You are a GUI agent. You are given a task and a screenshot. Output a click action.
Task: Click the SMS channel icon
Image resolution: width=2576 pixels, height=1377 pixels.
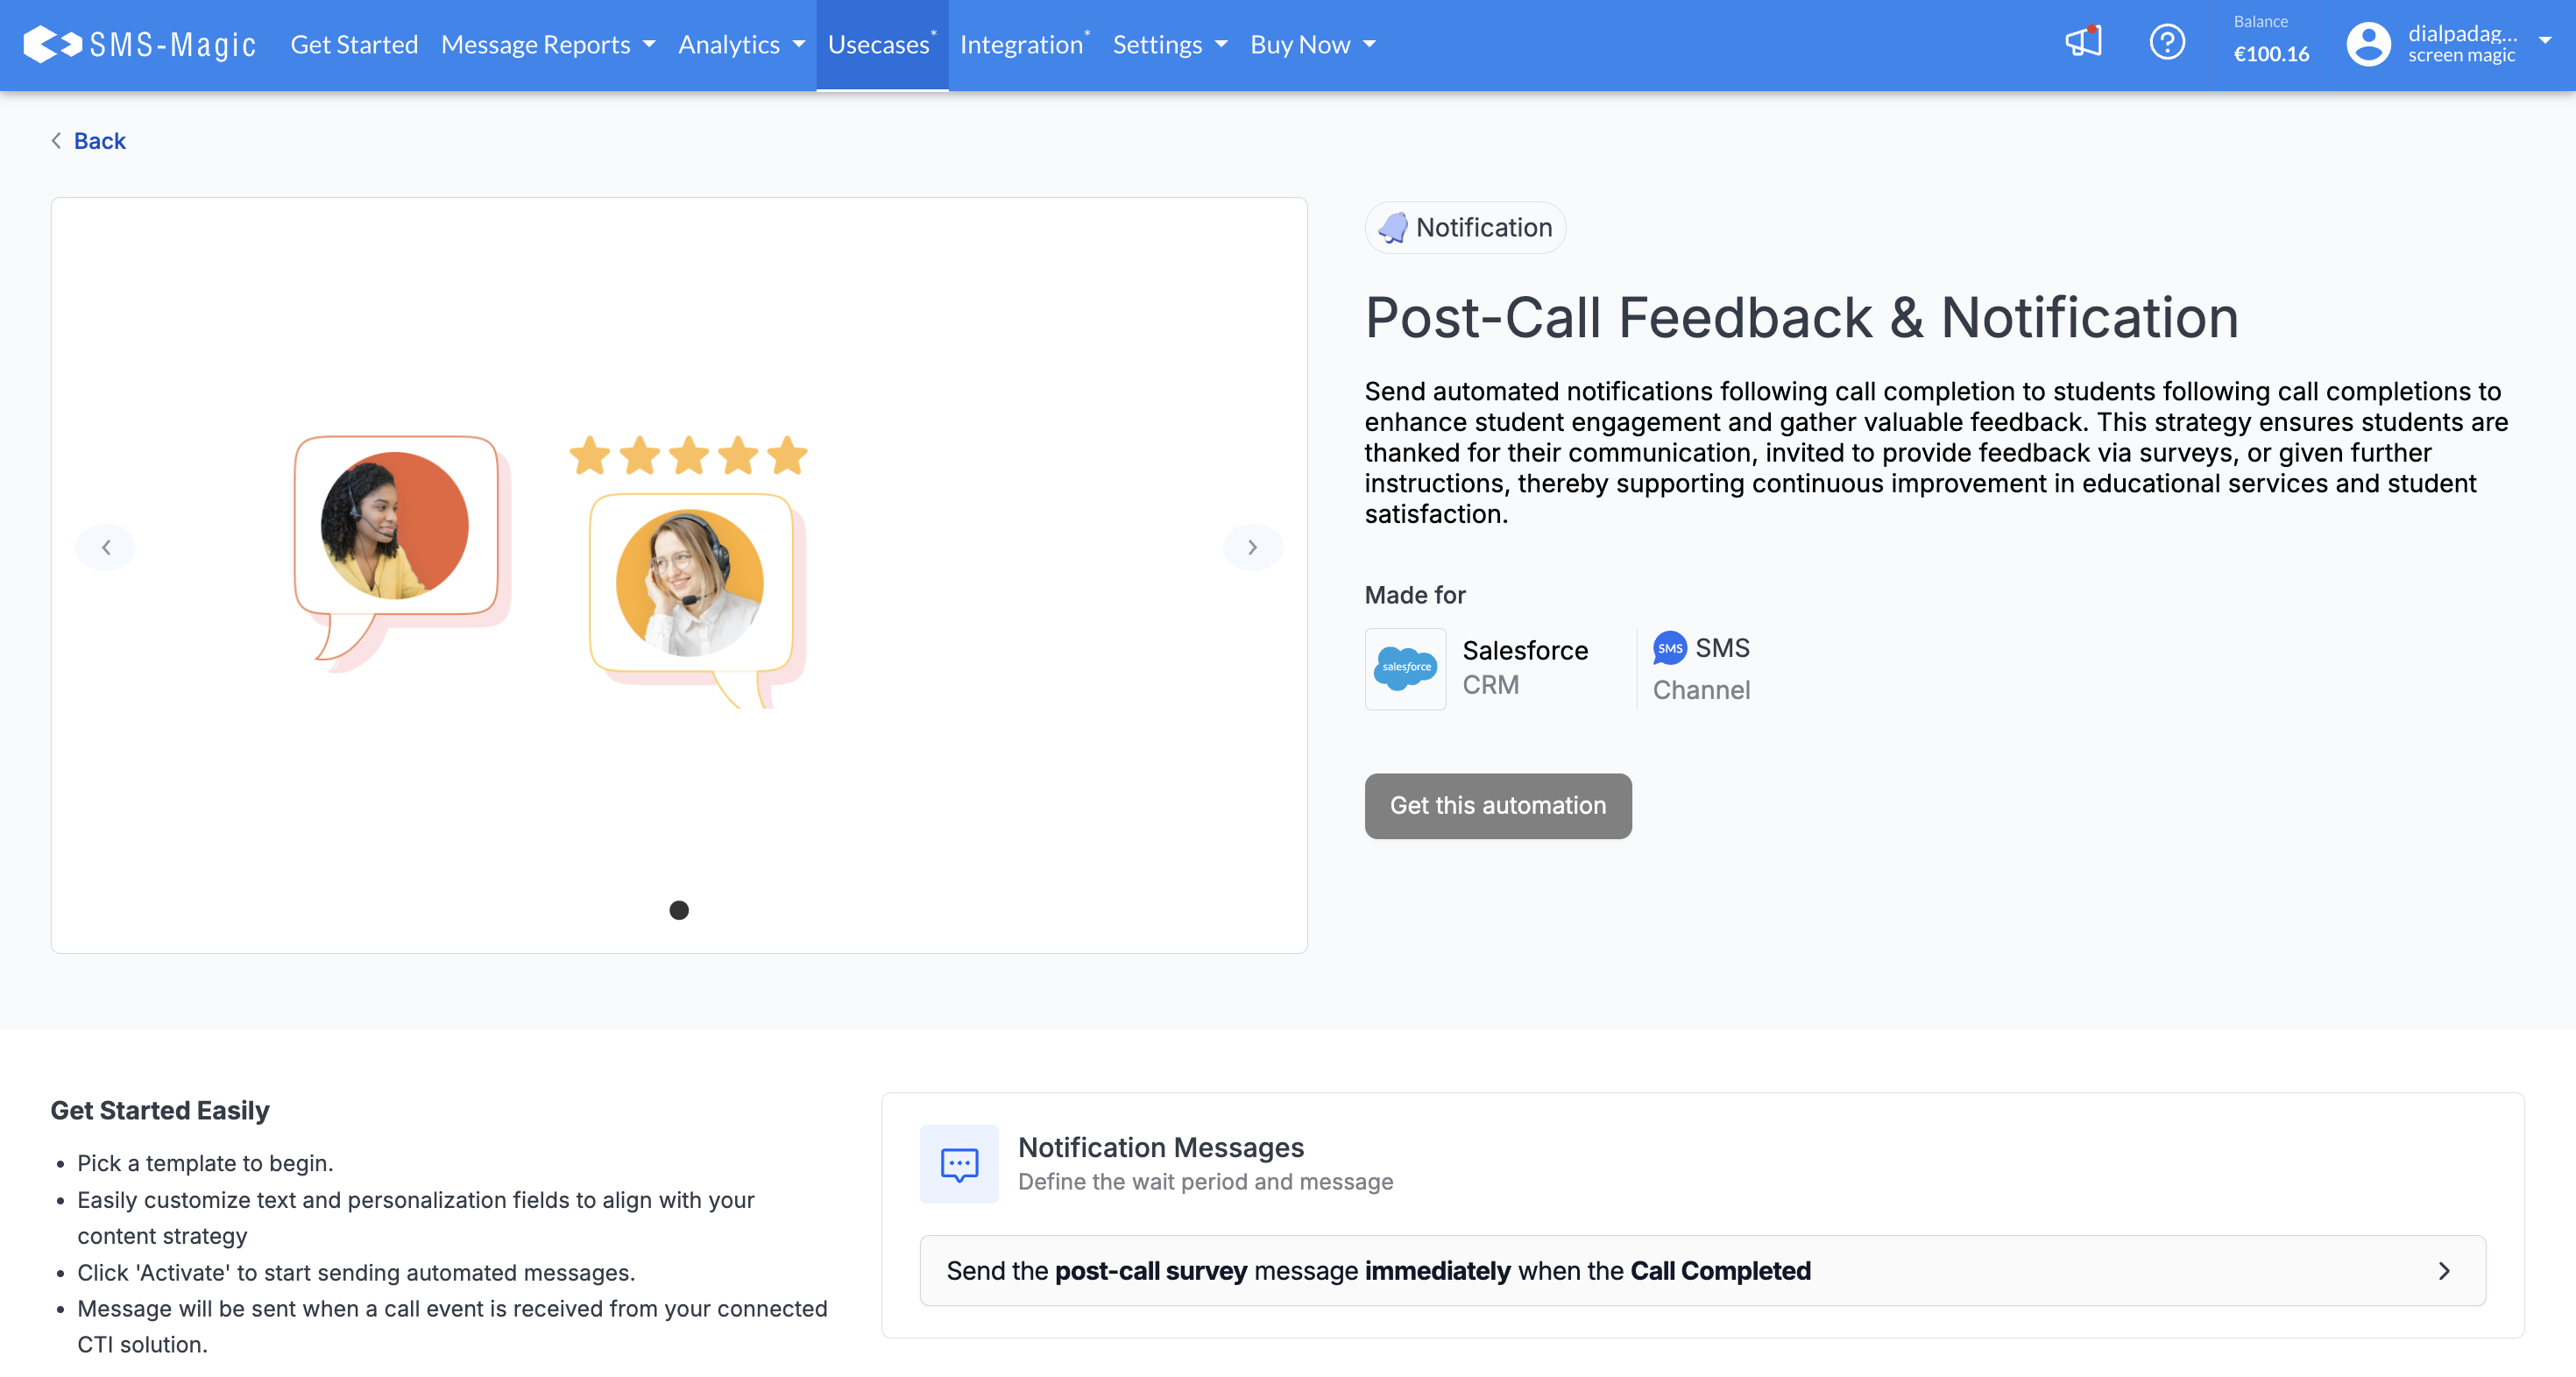(1669, 648)
